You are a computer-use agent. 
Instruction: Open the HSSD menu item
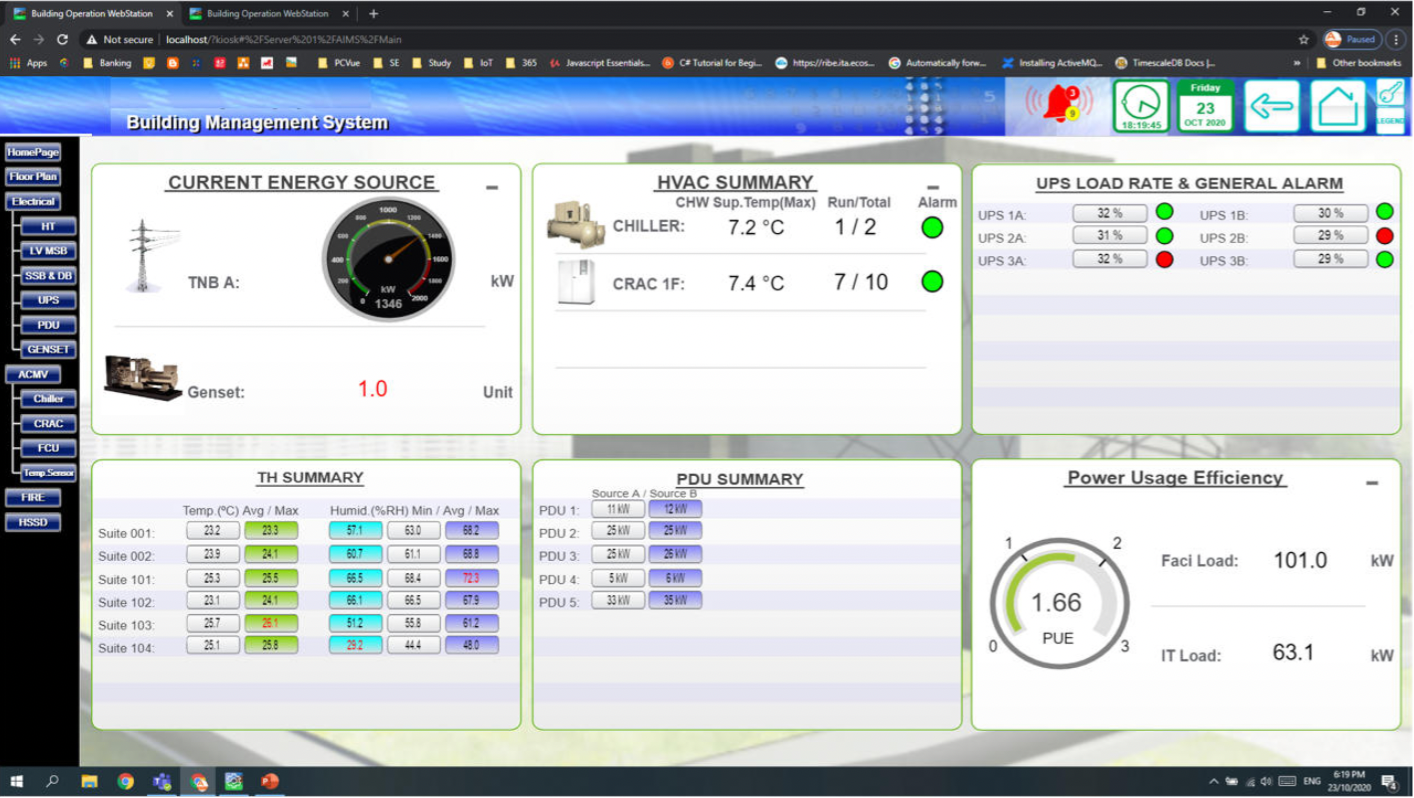click(33, 522)
